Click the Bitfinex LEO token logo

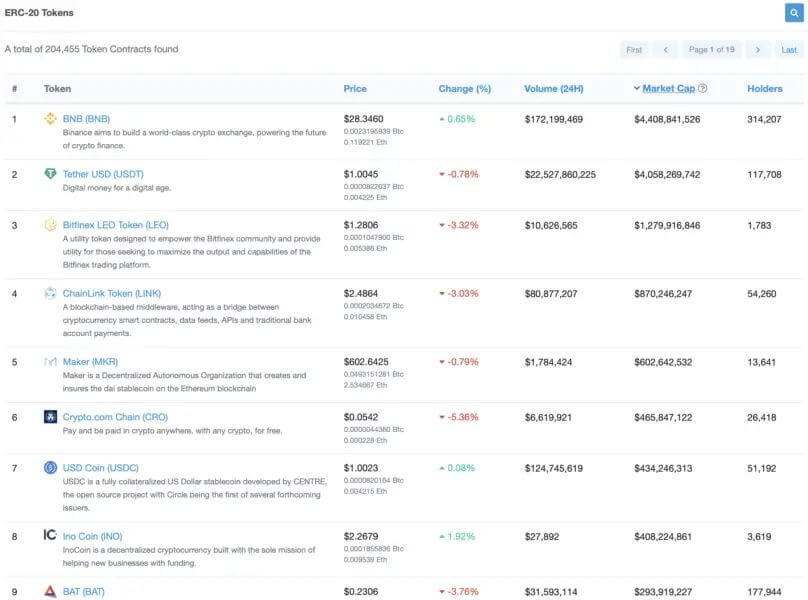[50, 225]
